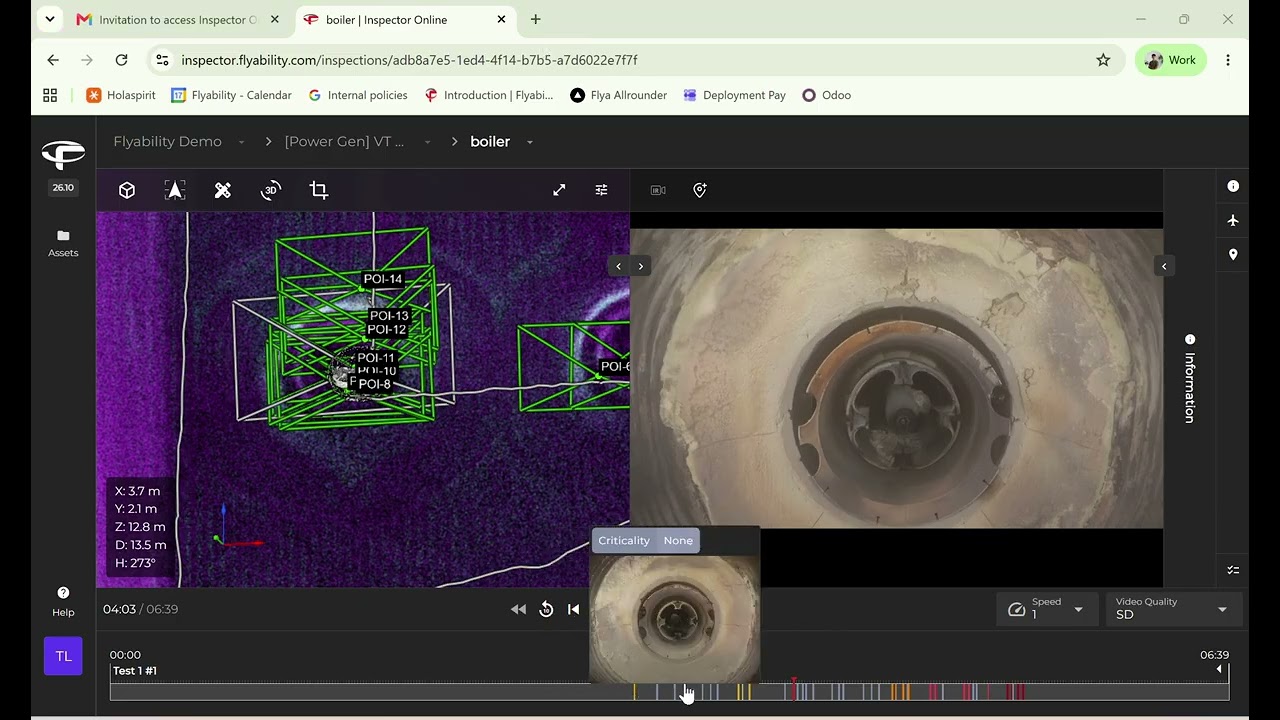Add a point of interest marker

pyautogui.click(x=700, y=190)
